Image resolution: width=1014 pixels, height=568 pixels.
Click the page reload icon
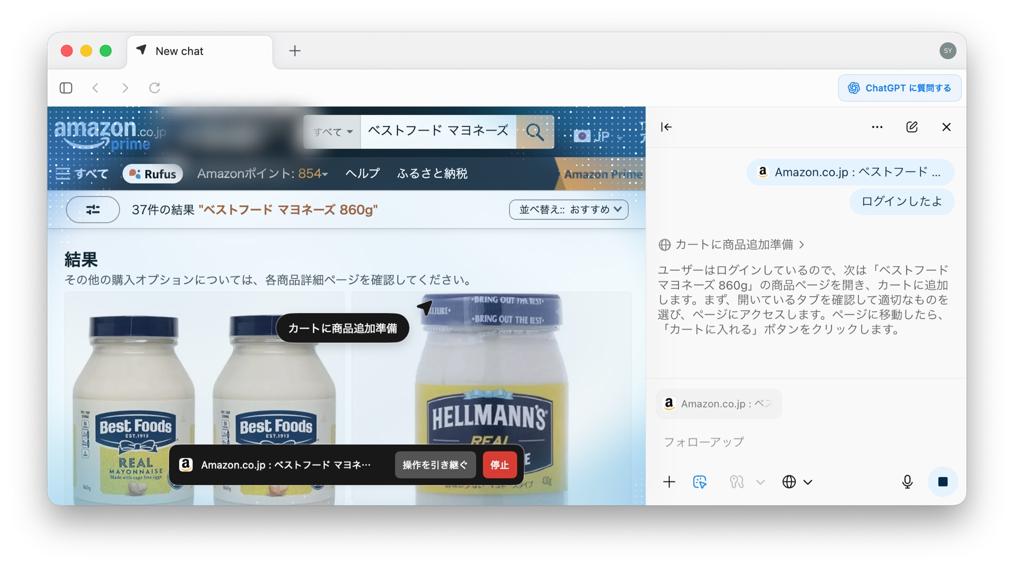[154, 88]
